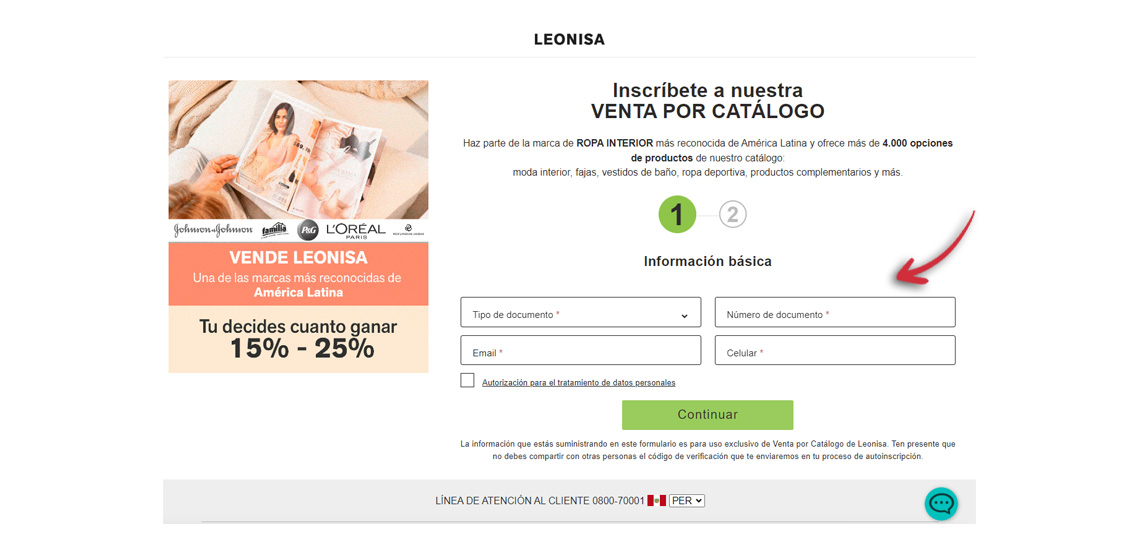Click the Vende Leonisa orange banner
Viewport: 1139px width, 539px height.
click(298, 274)
